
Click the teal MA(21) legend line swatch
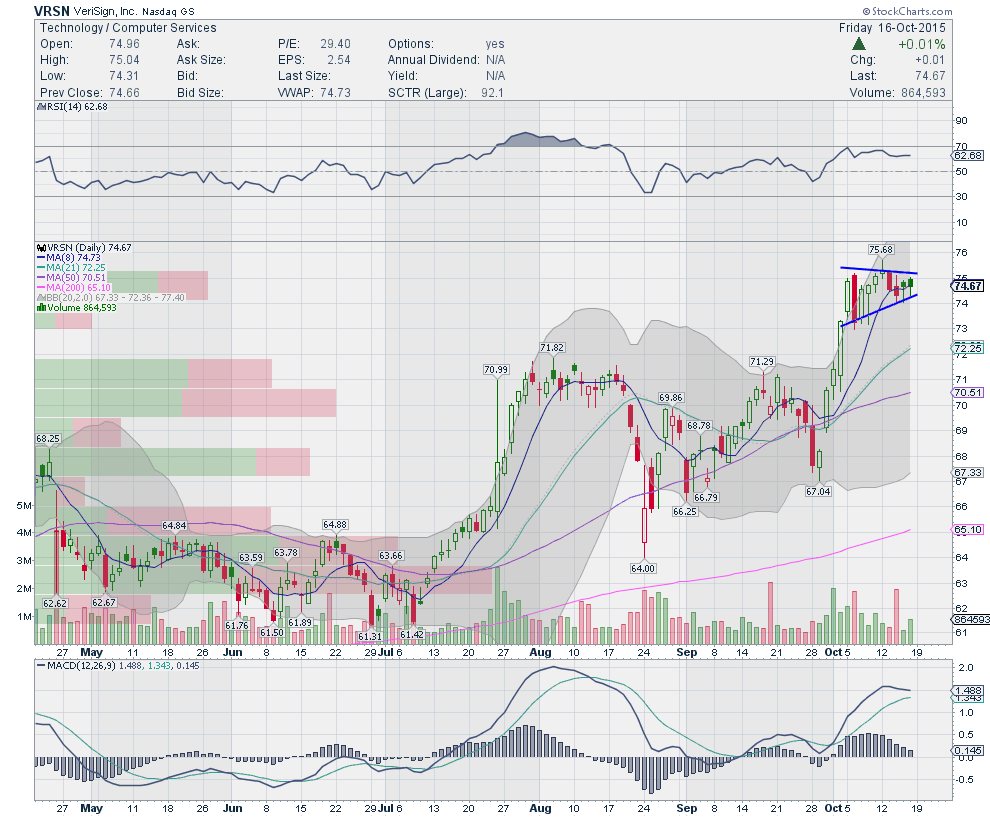[41, 268]
